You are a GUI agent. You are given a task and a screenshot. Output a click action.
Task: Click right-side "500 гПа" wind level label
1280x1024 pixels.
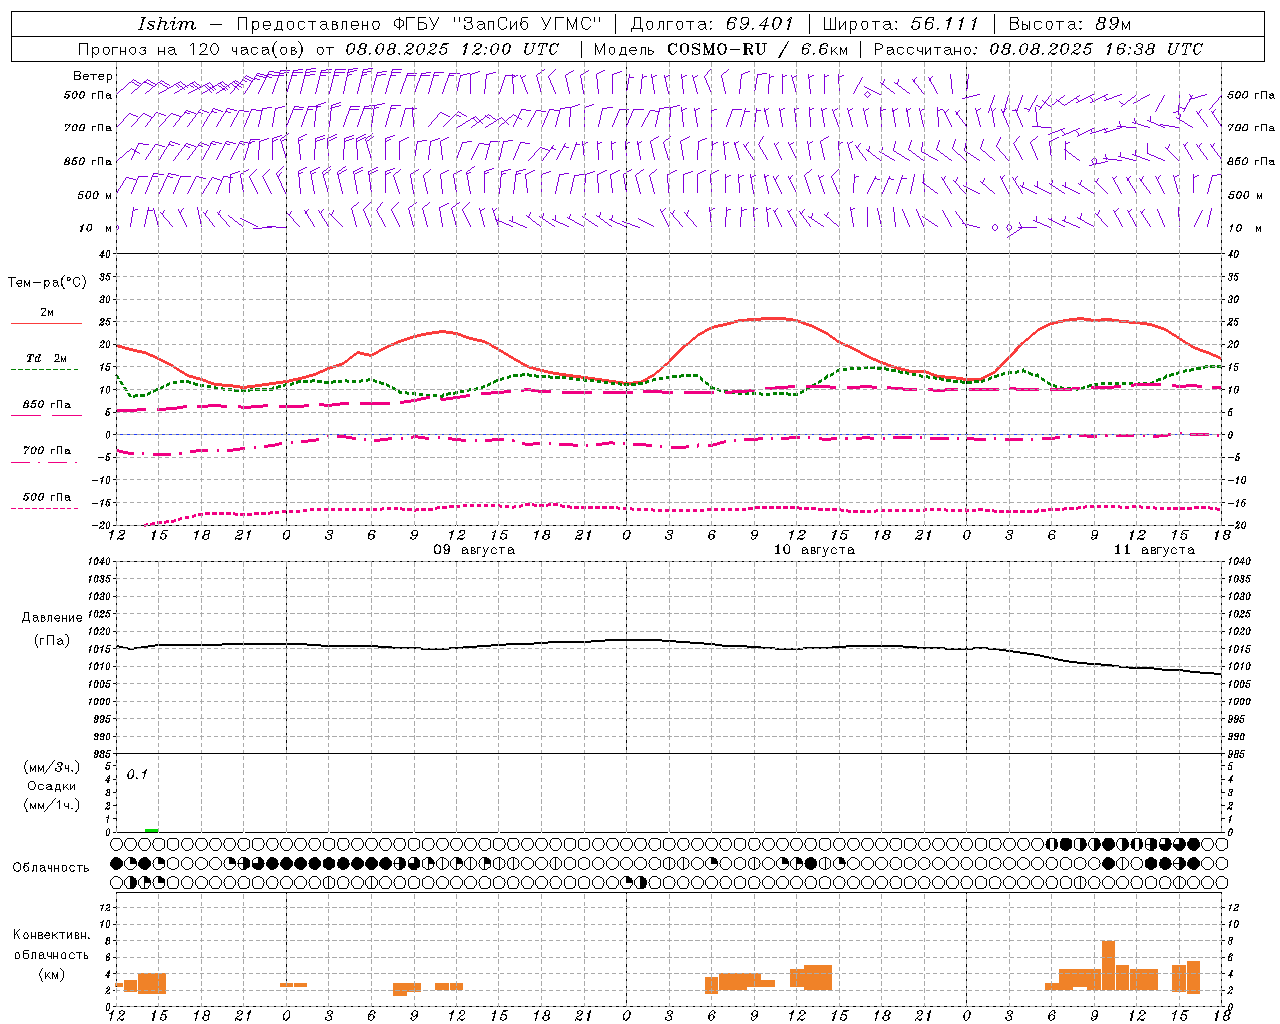[1251, 95]
